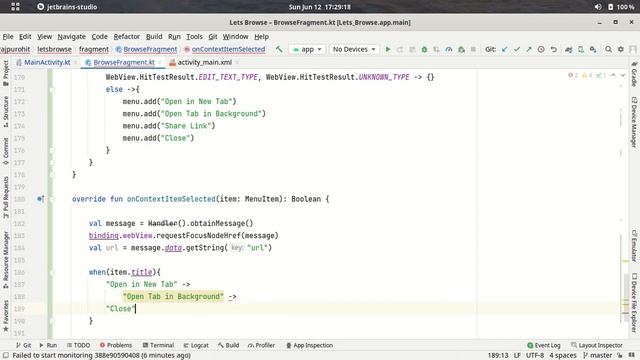Open the Git menu

tap(213, 37)
